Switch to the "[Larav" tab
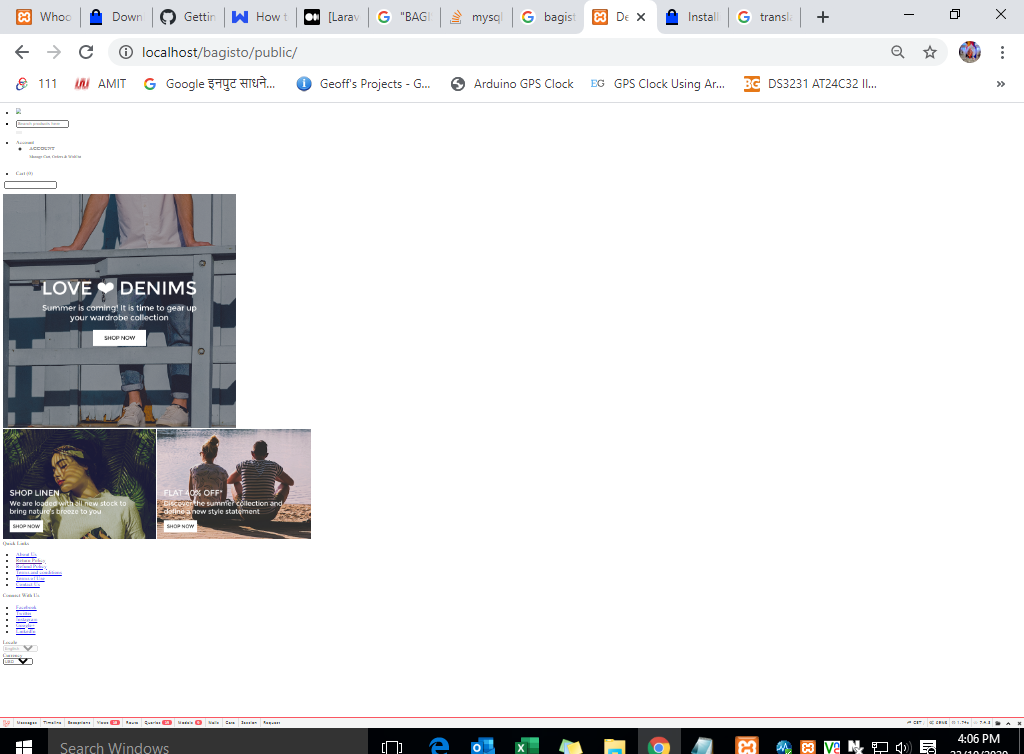The width and height of the screenshot is (1024, 754). (x=332, y=17)
